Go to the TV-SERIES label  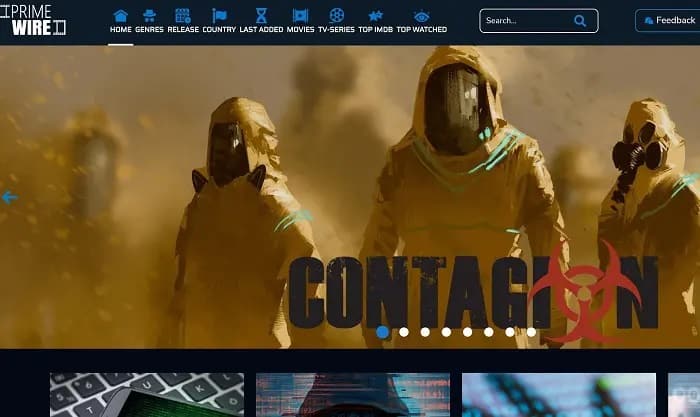[x=336, y=29]
